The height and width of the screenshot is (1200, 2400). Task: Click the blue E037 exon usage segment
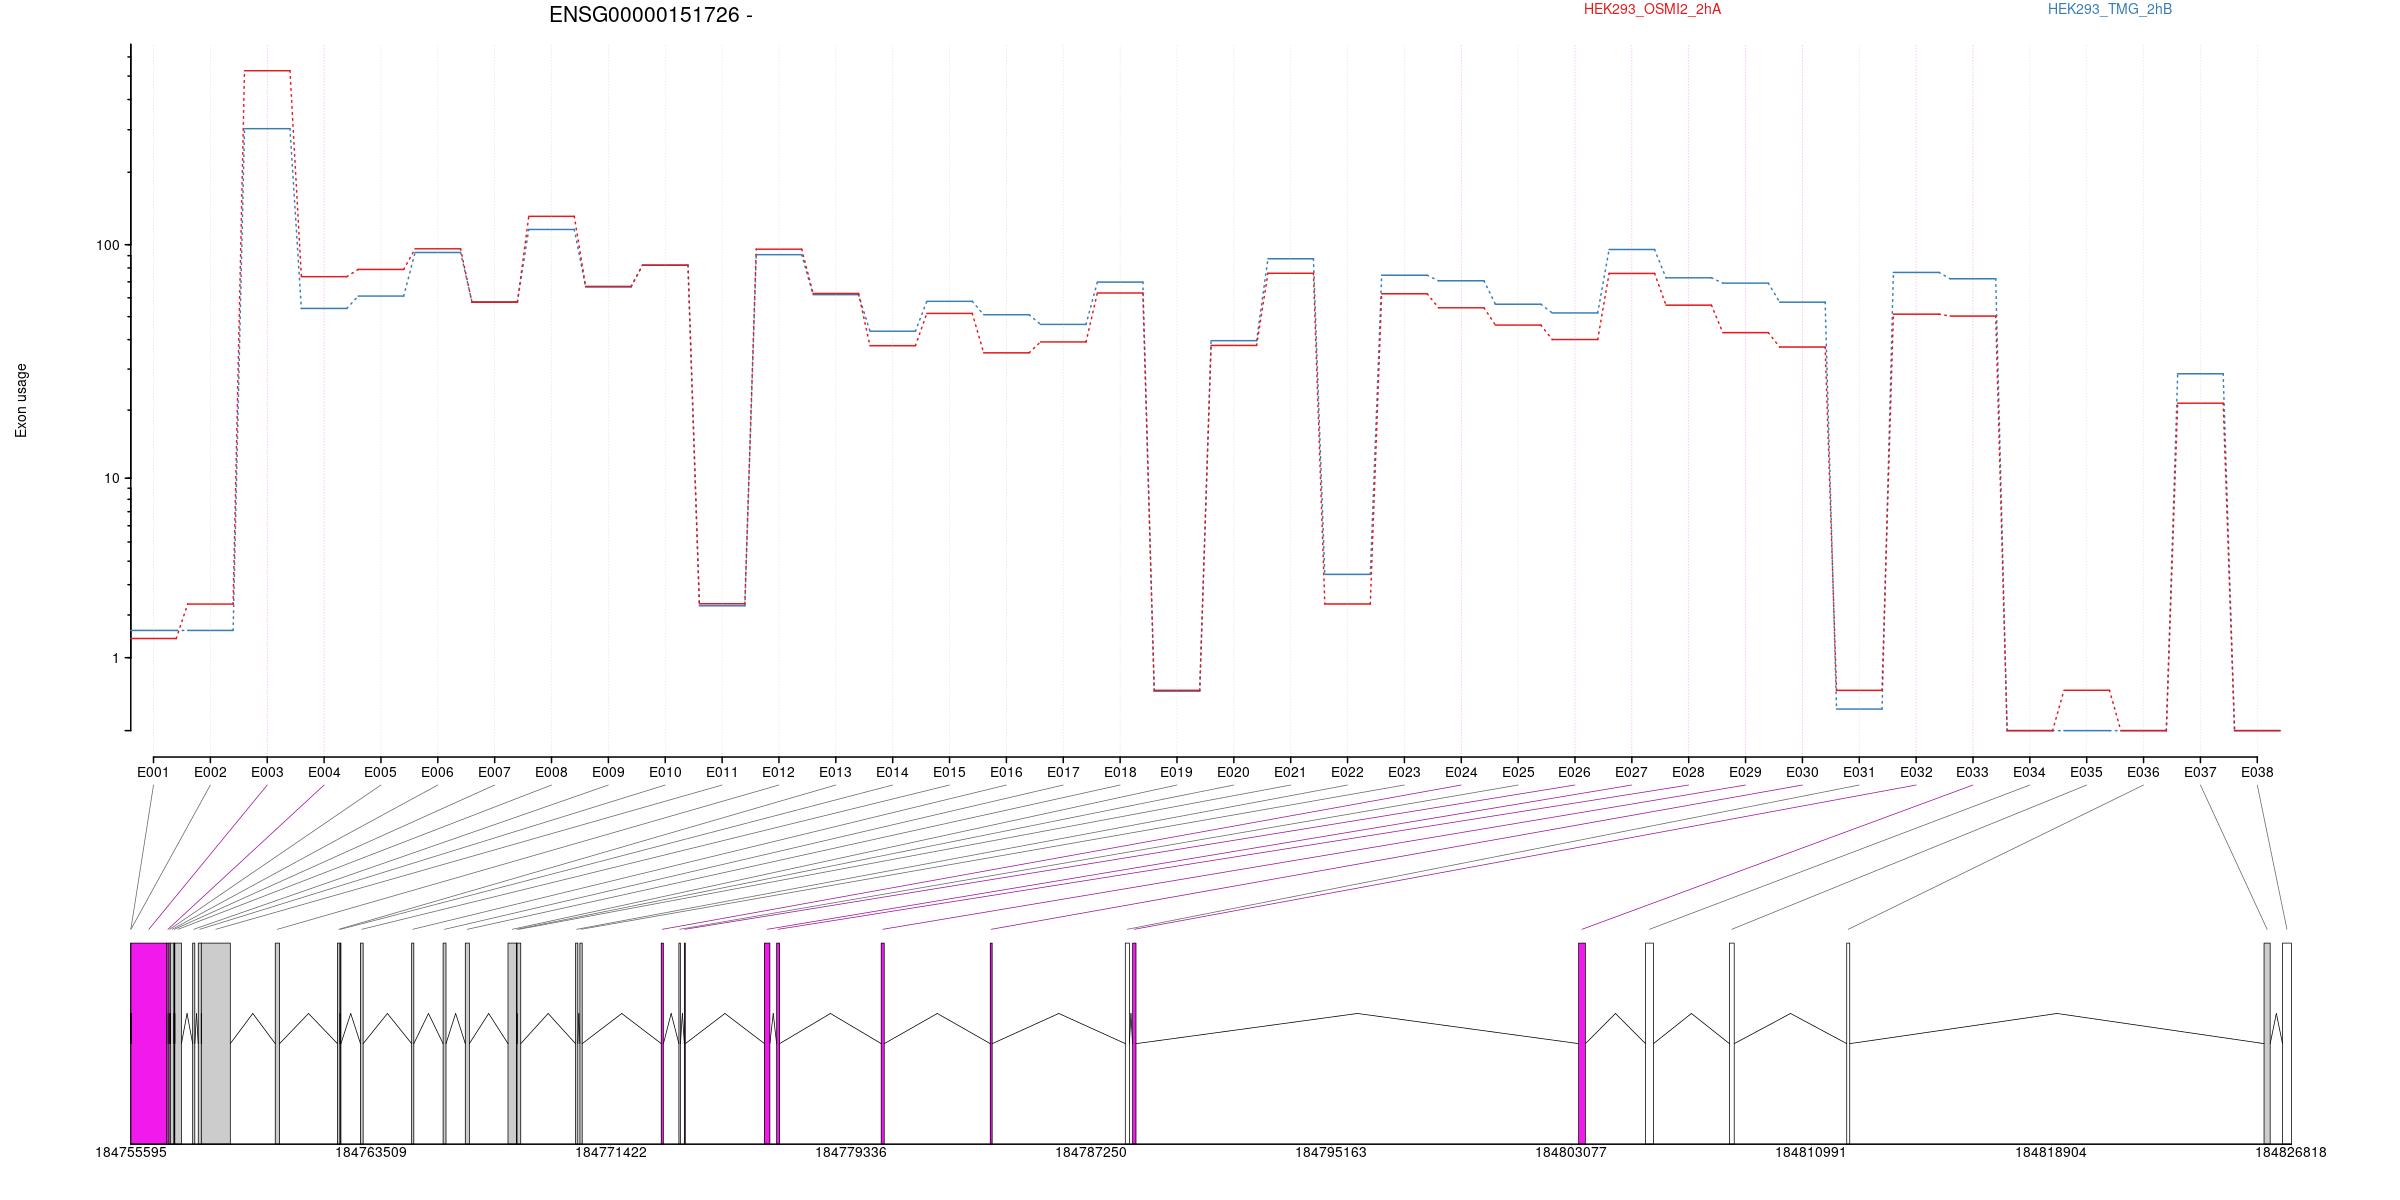(x=2200, y=374)
